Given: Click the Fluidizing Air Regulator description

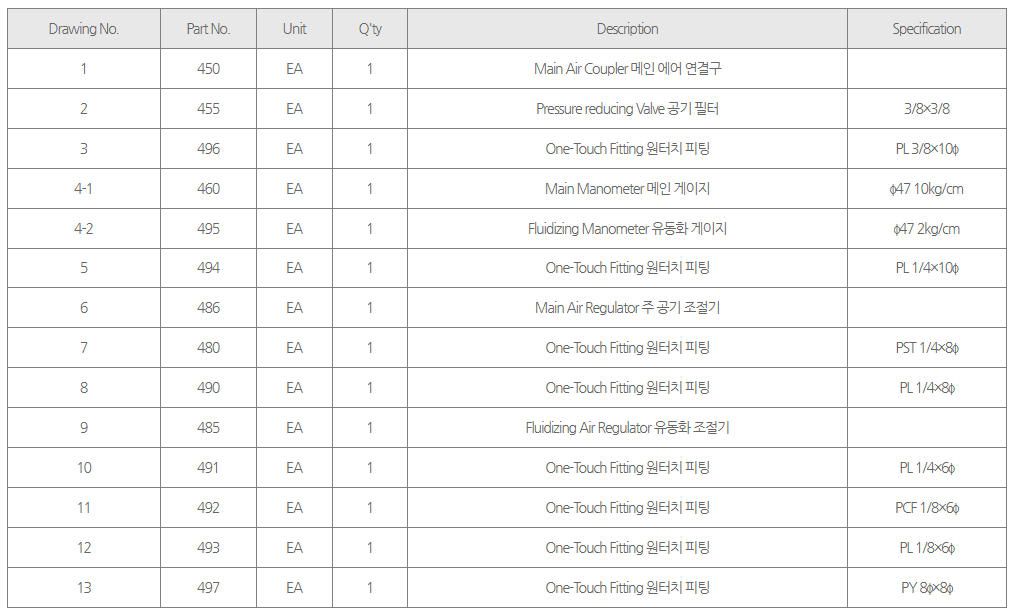Looking at the screenshot, I should click(x=627, y=428).
